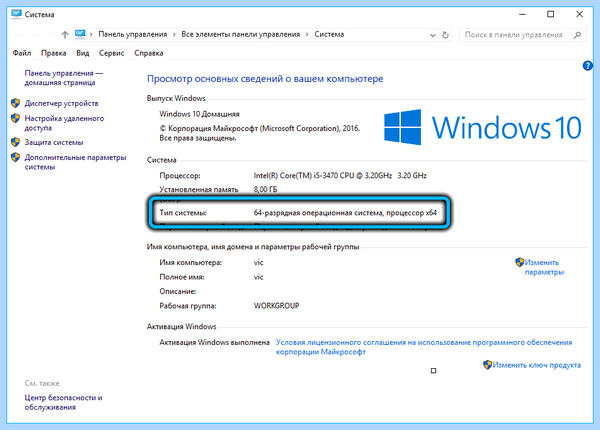Screen dimensions: 600x430
Task: Click the Windows 10 logo
Action: (483, 127)
